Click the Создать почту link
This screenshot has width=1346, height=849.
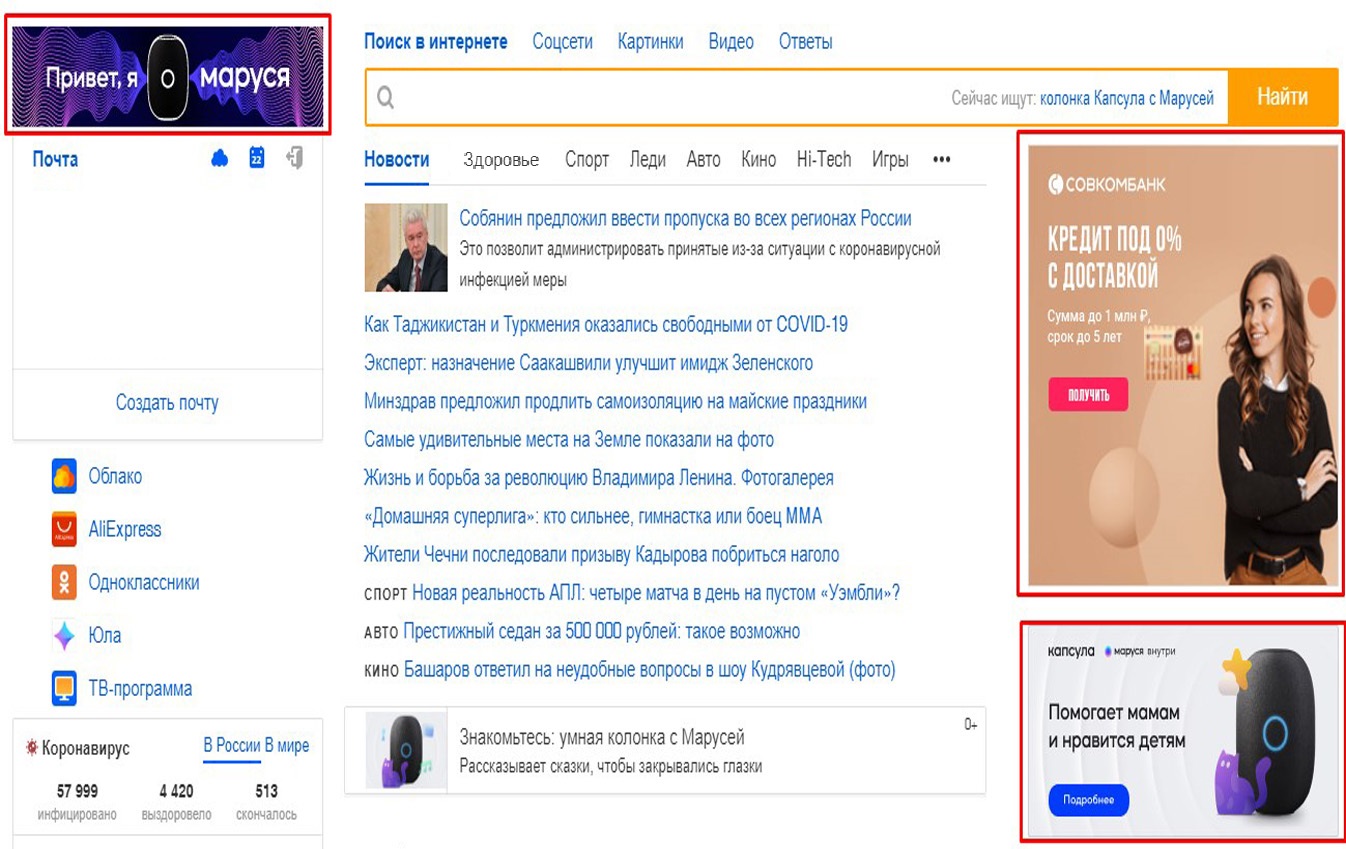[167, 403]
